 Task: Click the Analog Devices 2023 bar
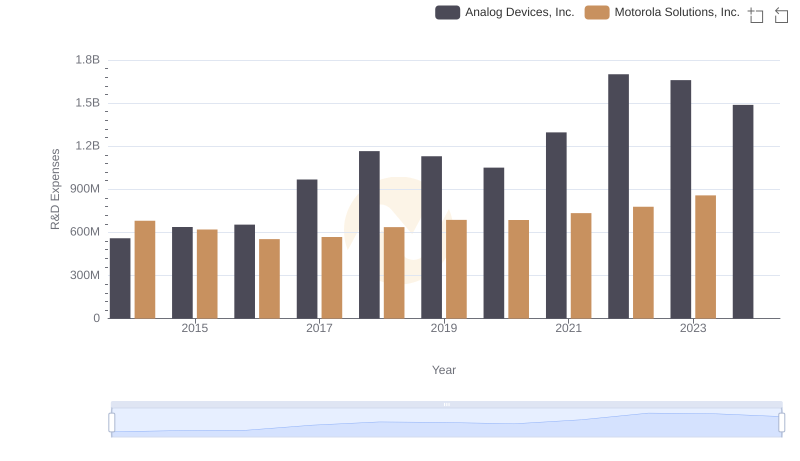(x=681, y=199)
